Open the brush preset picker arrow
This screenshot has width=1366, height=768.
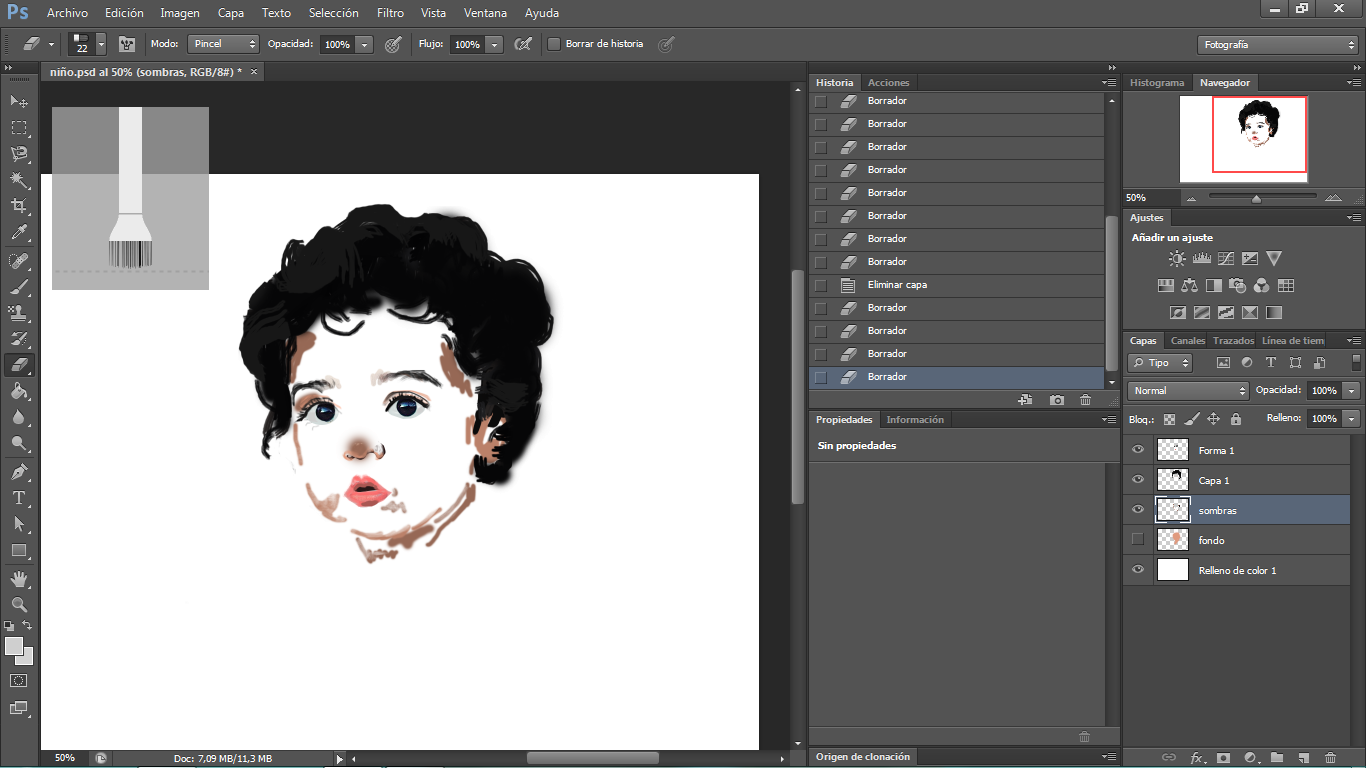(x=101, y=44)
